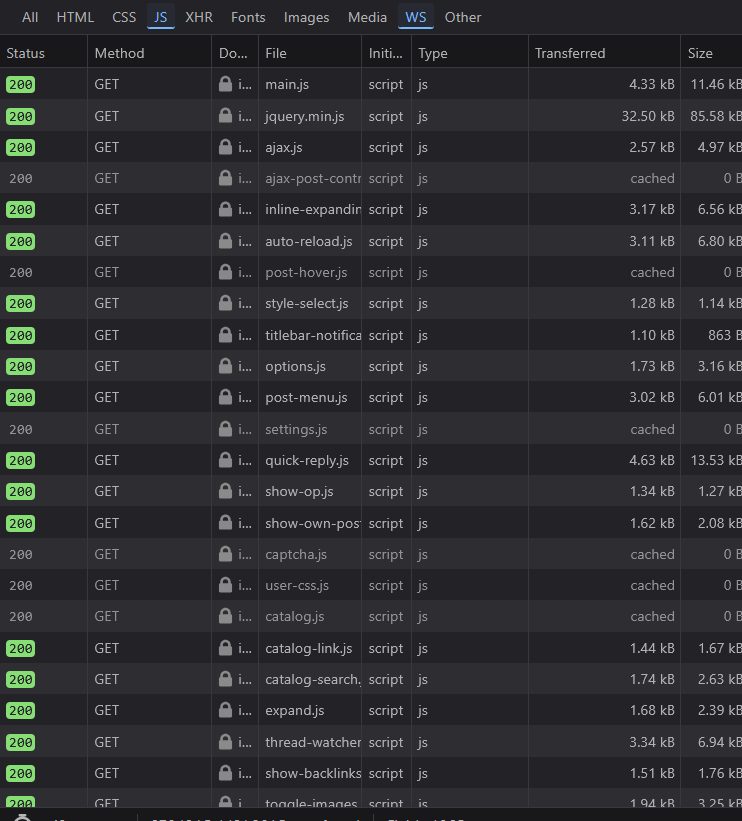Switch to the Fonts filter
The width and height of the screenshot is (742, 821).
click(x=248, y=17)
